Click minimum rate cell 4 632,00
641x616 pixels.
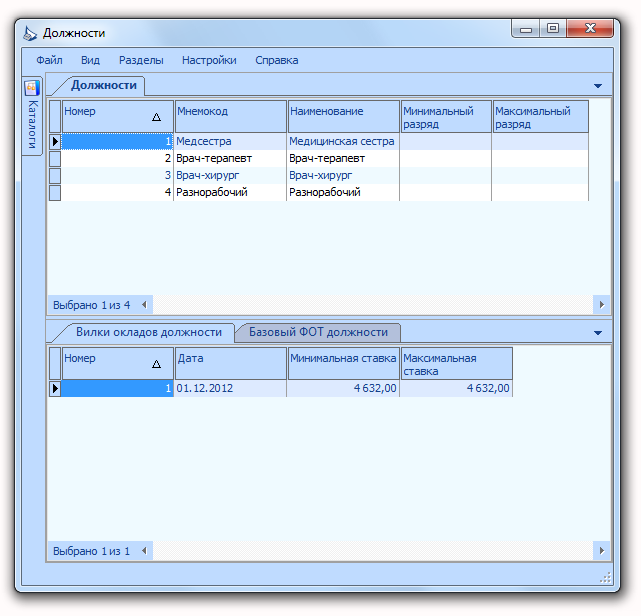coord(343,388)
